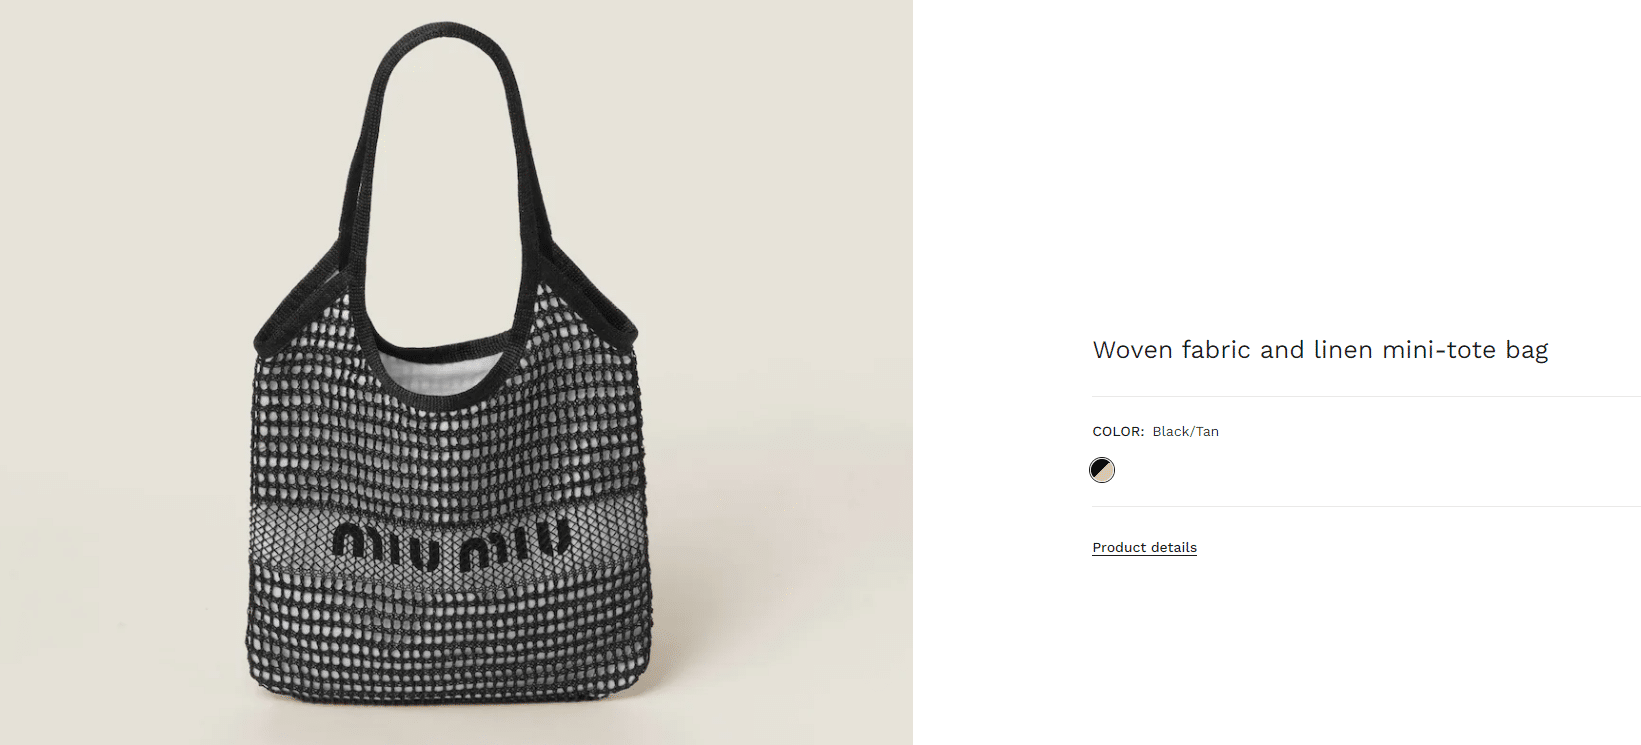1641x745 pixels.
Task: Click the beige backdrop left of the bag
Action: pyautogui.click(x=120, y=400)
